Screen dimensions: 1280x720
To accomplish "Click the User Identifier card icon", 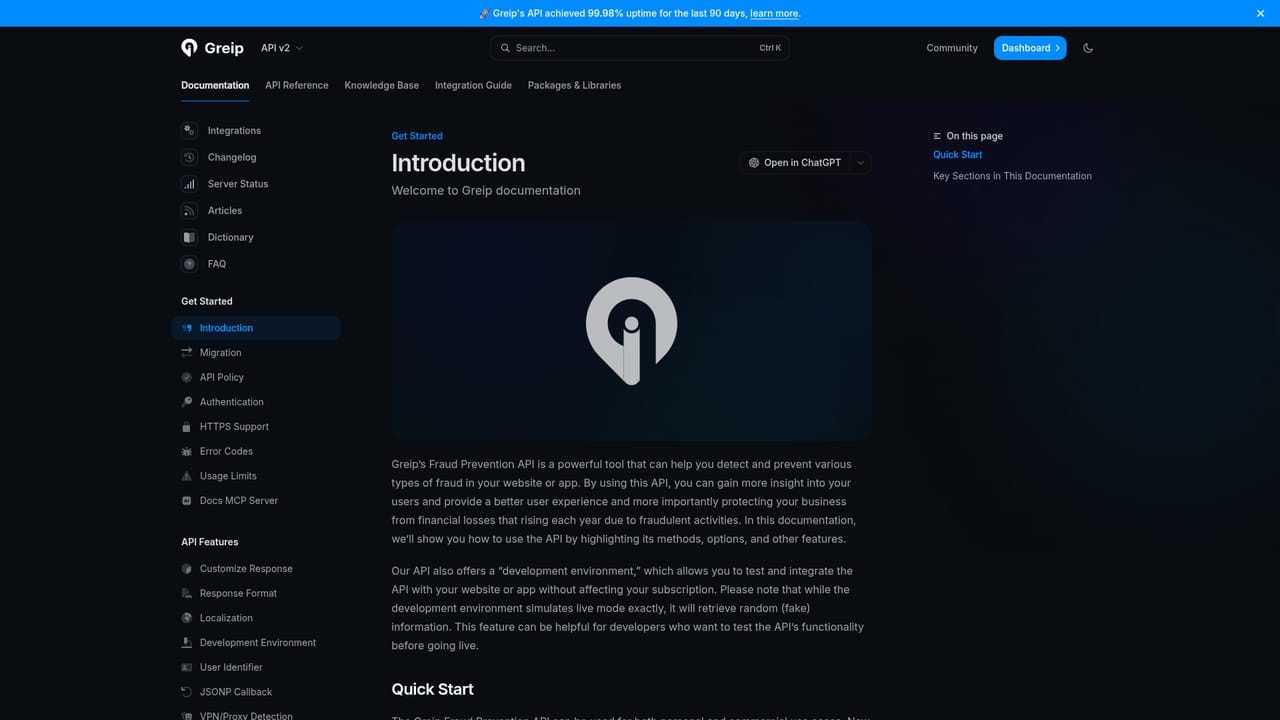I will (187, 667).
